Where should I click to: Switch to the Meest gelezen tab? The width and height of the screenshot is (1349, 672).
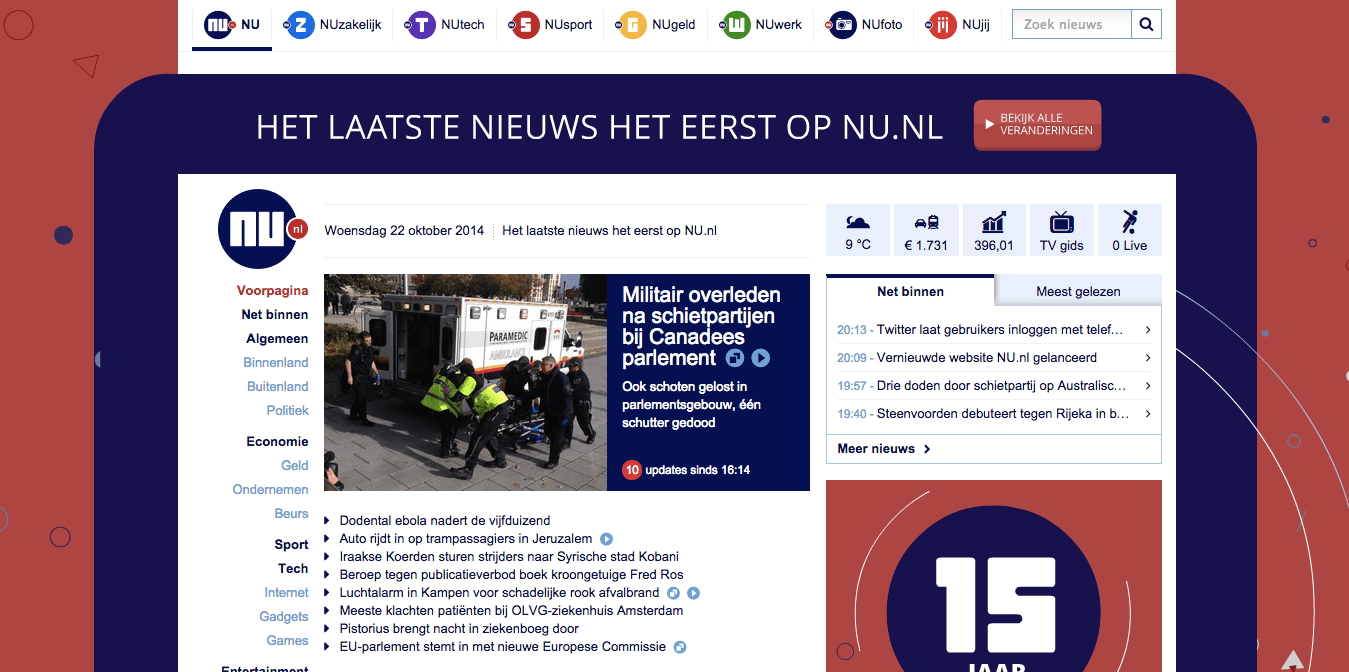(1078, 292)
